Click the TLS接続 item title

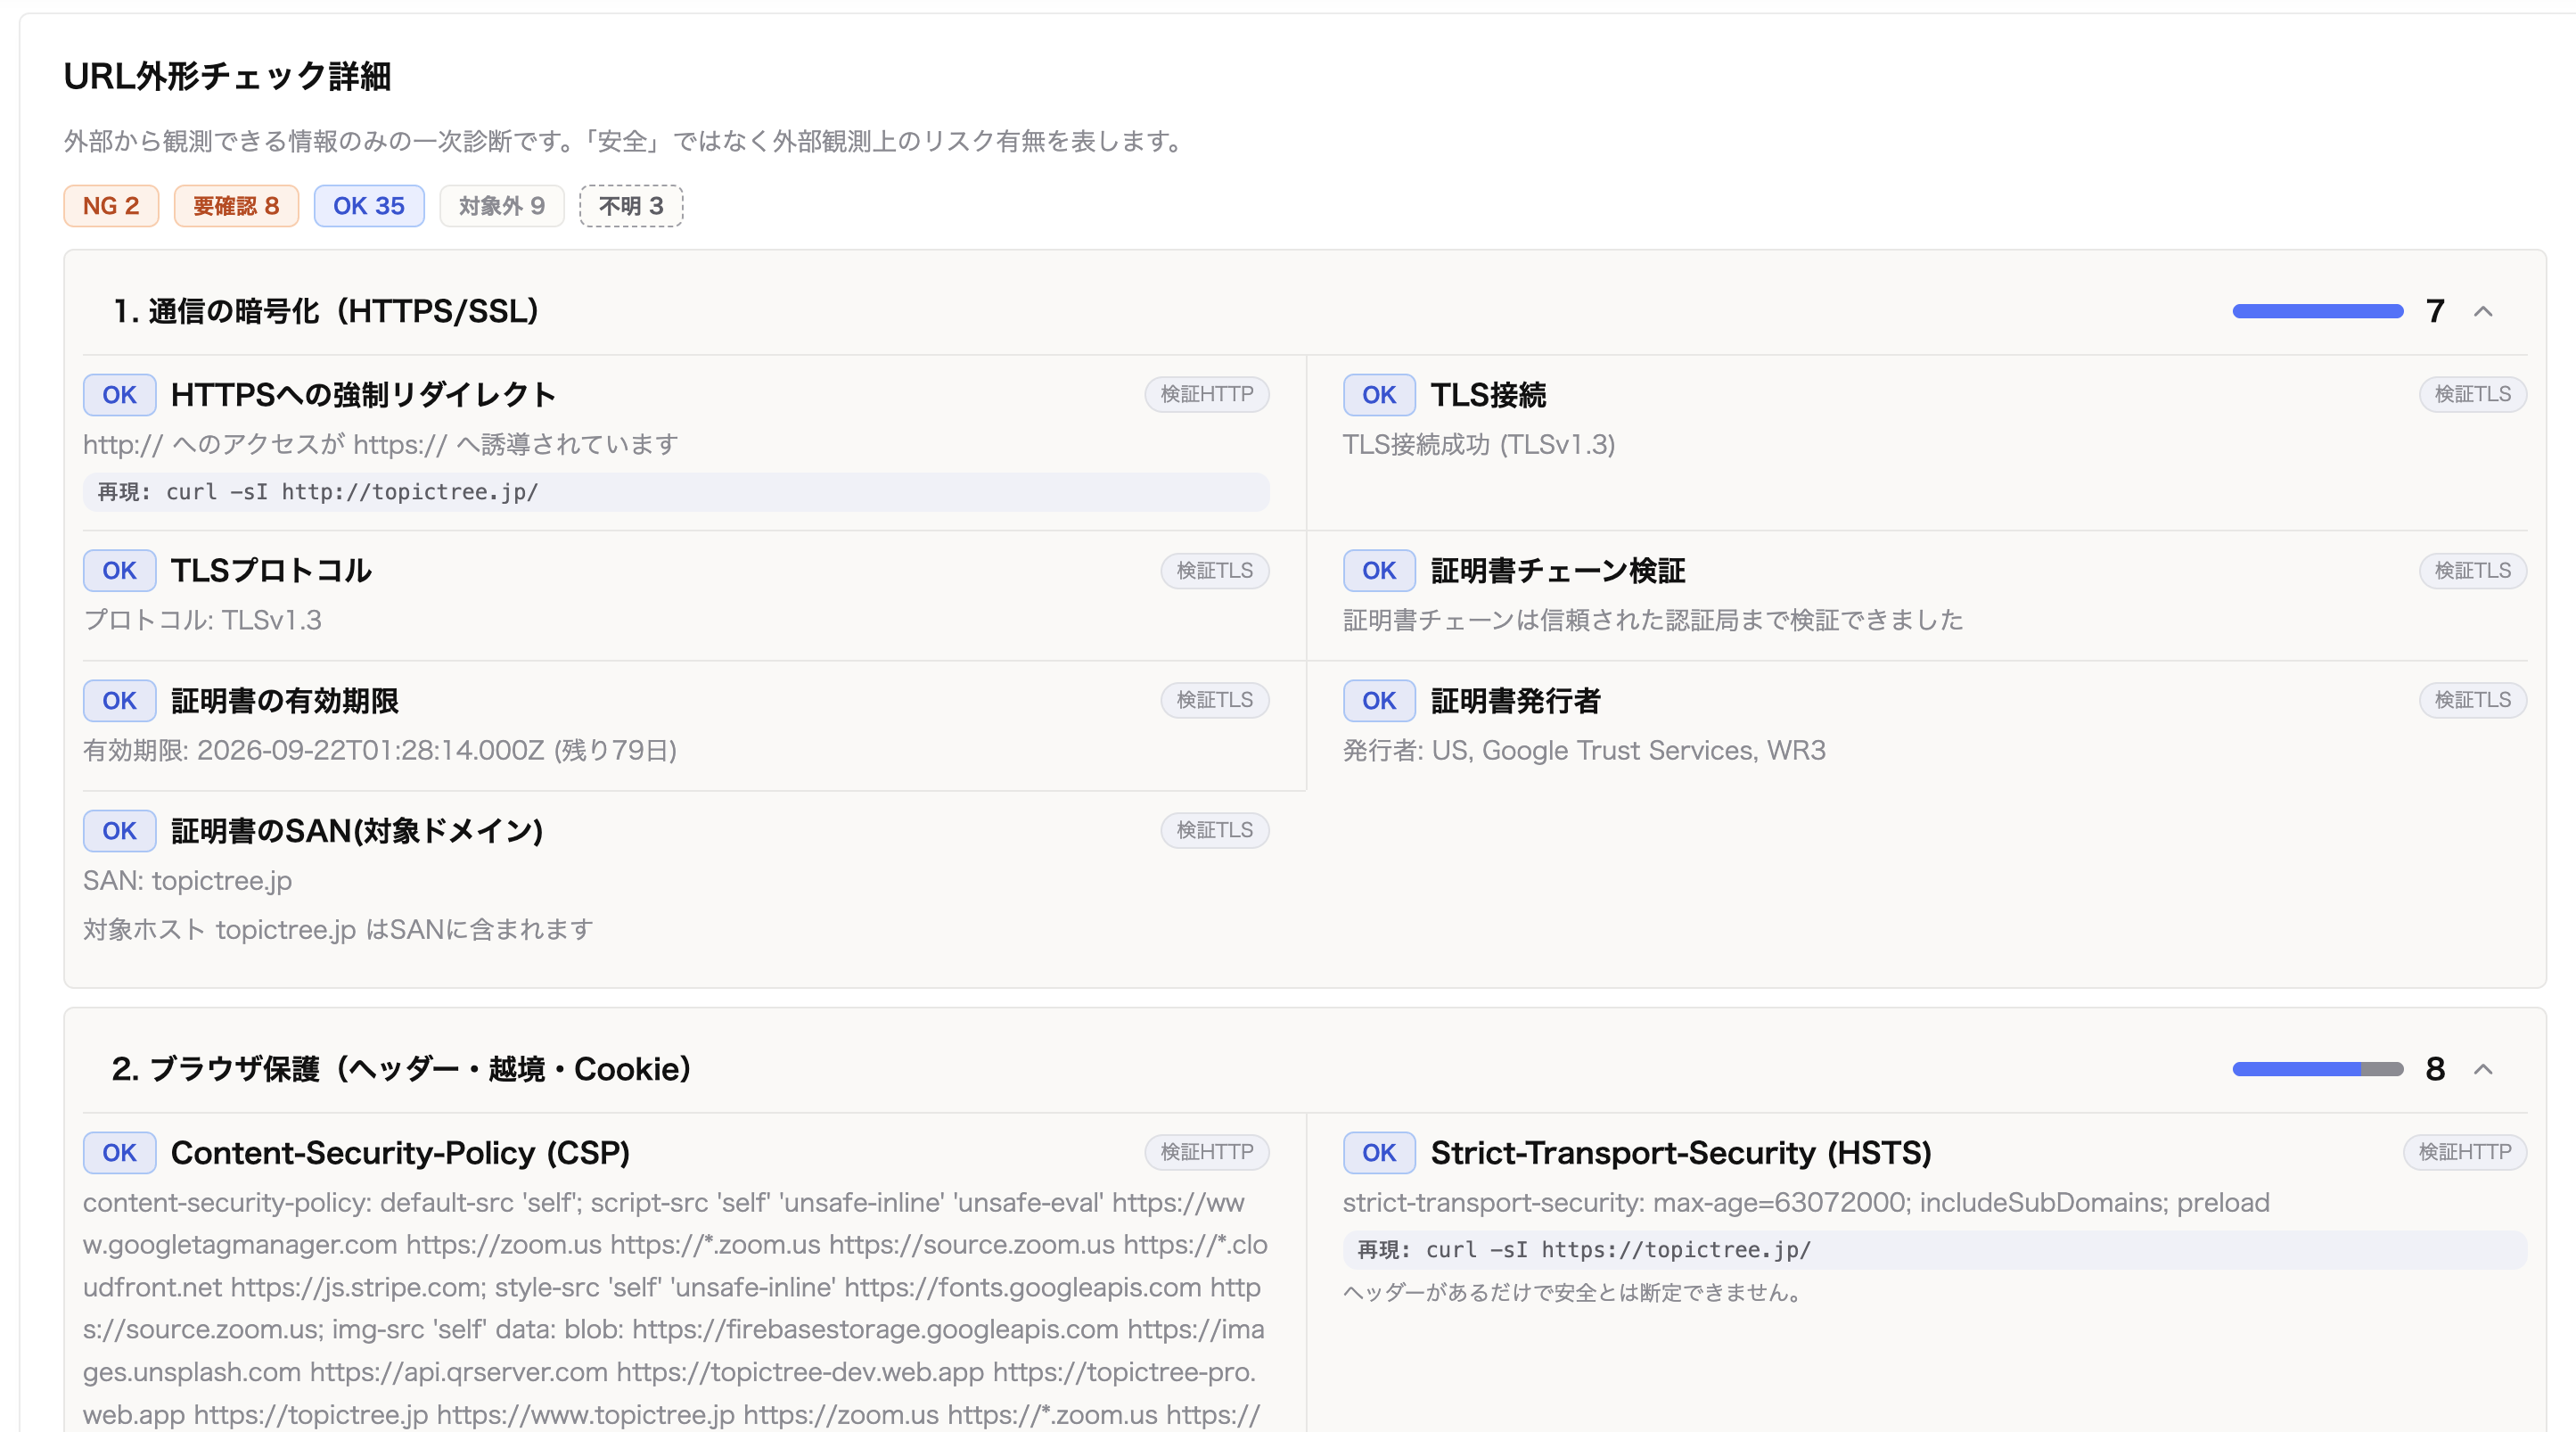point(1488,395)
